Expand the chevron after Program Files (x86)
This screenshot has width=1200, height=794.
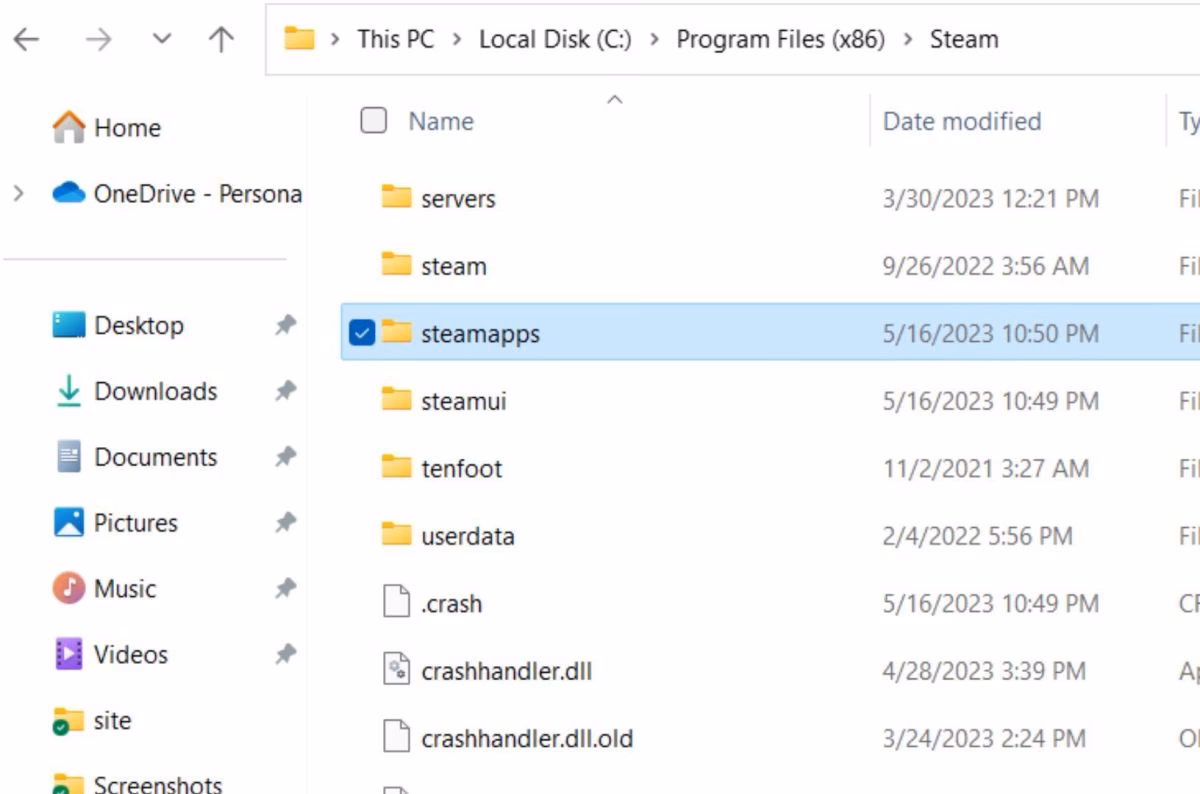tap(908, 39)
